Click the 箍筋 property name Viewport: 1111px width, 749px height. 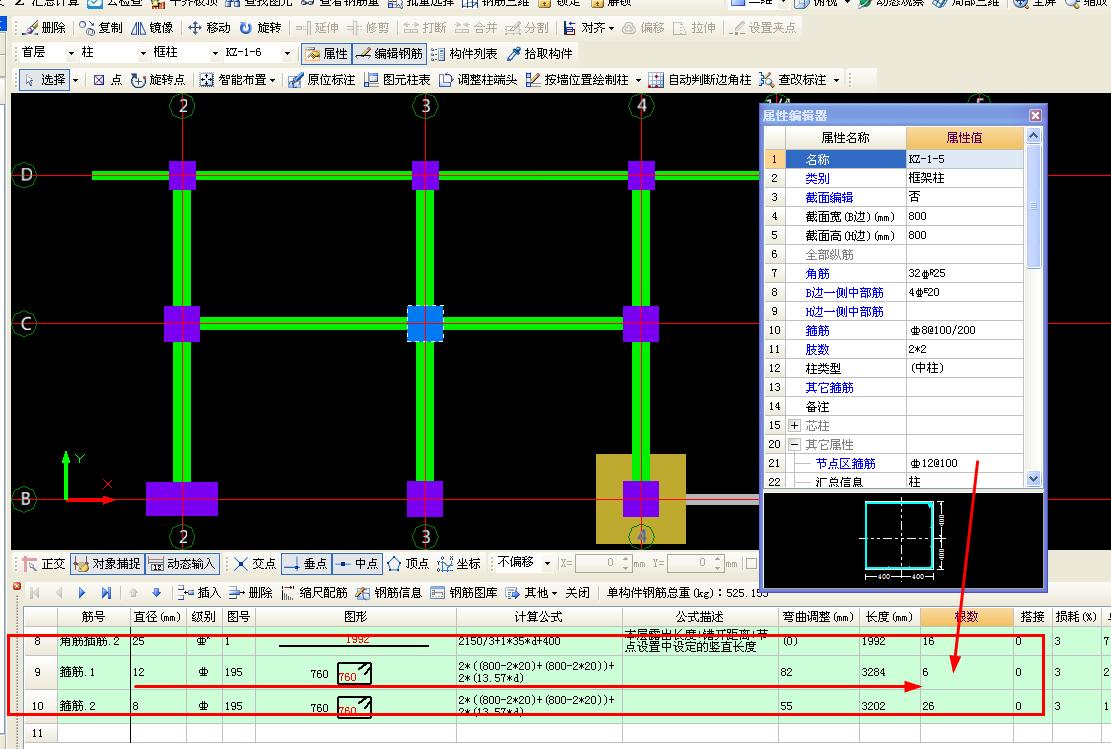pyautogui.click(x=817, y=330)
